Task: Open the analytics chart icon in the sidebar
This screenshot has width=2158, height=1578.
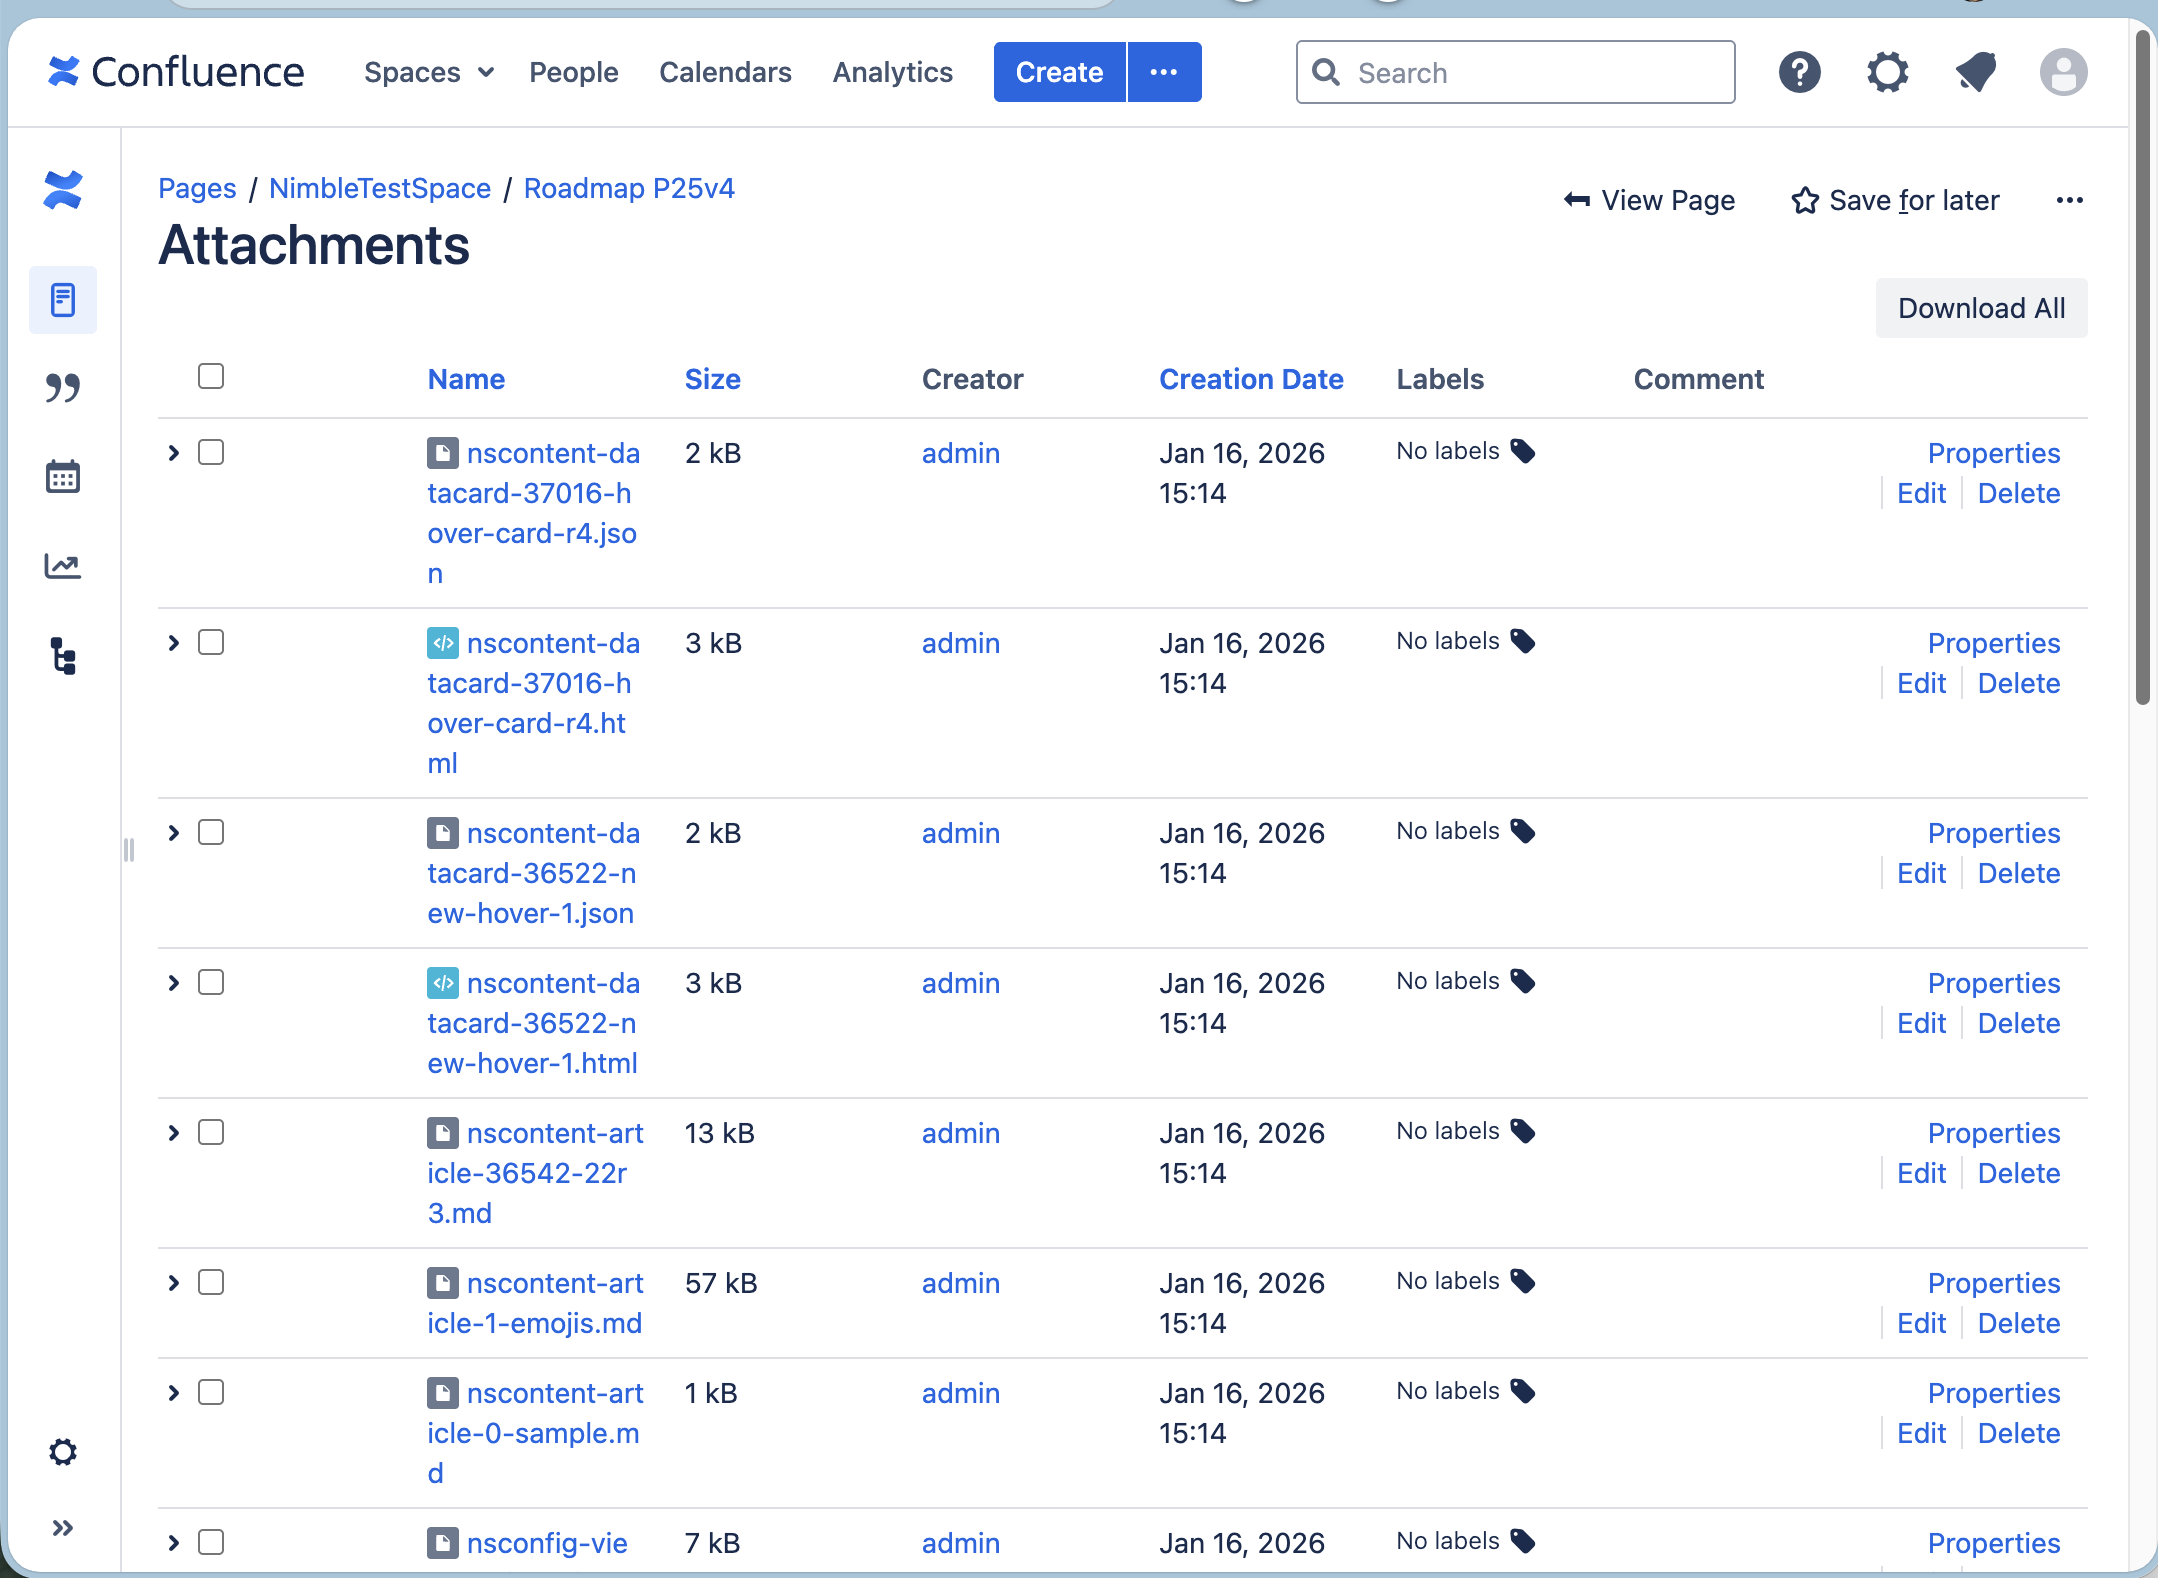Action: tap(63, 566)
